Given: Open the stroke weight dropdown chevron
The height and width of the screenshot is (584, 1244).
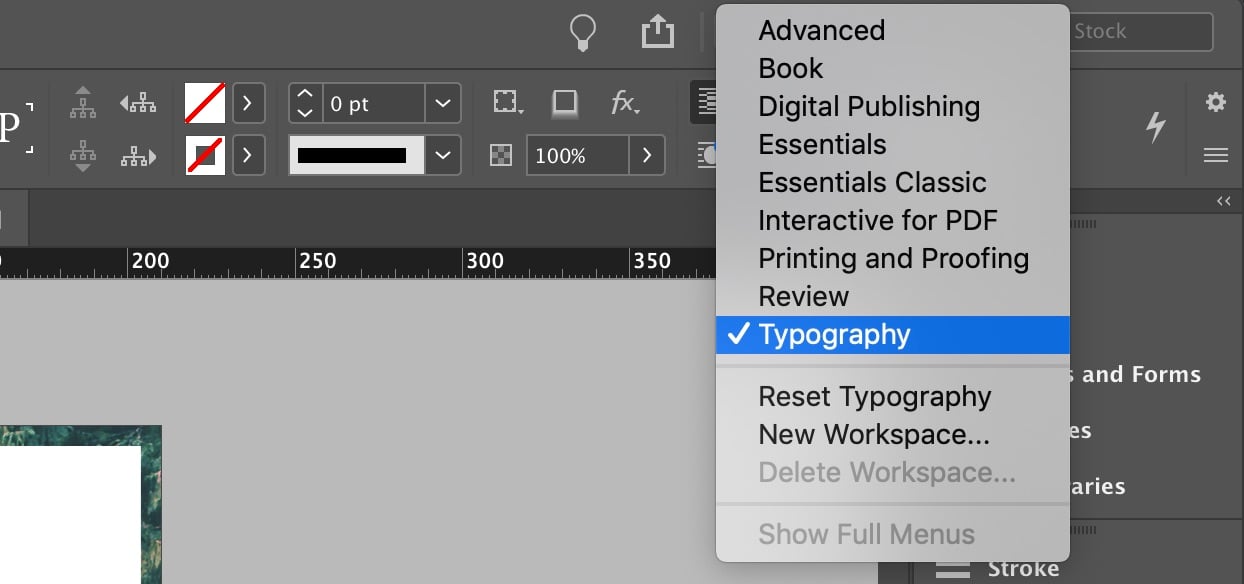Looking at the screenshot, I should 443,102.
